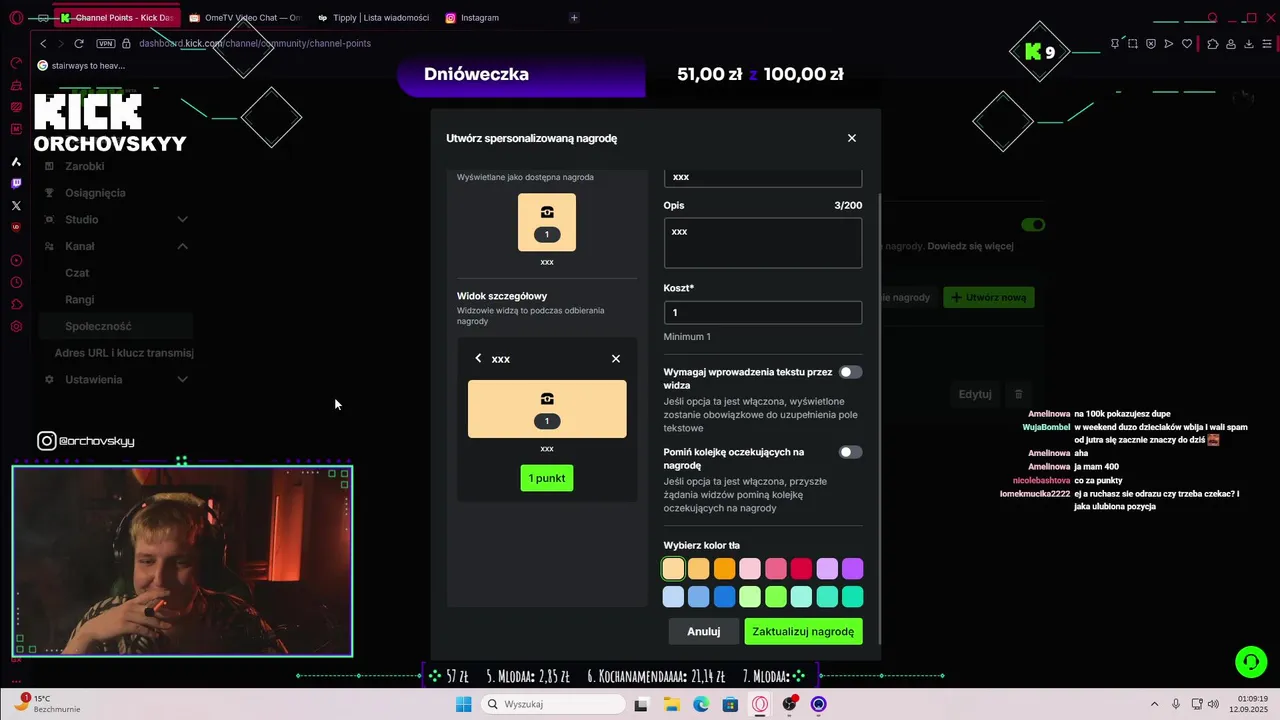Switch to OmeTV Video Chat tab
The width and height of the screenshot is (1280, 720).
click(244, 17)
